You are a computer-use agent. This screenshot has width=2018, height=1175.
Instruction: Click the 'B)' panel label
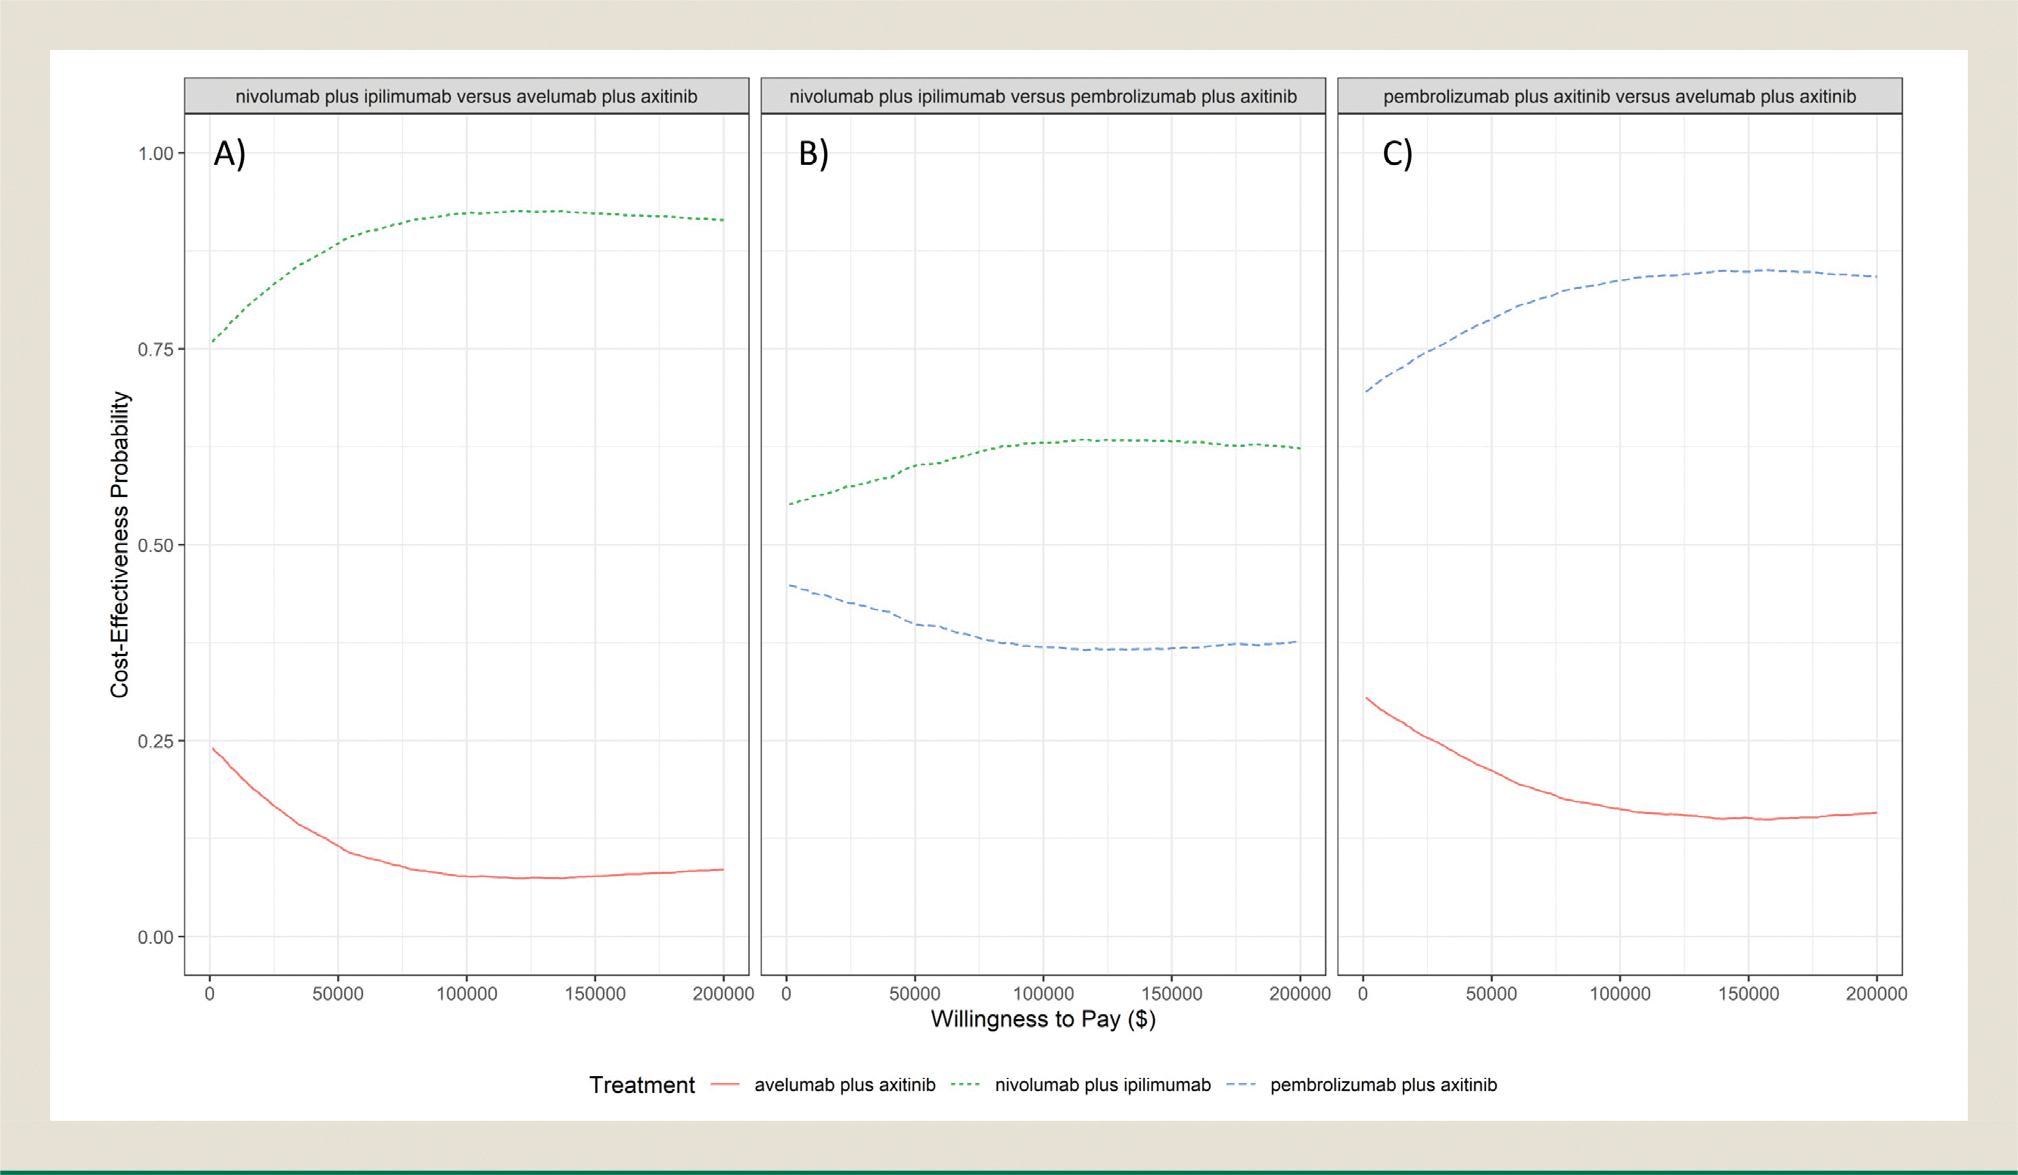point(813,153)
